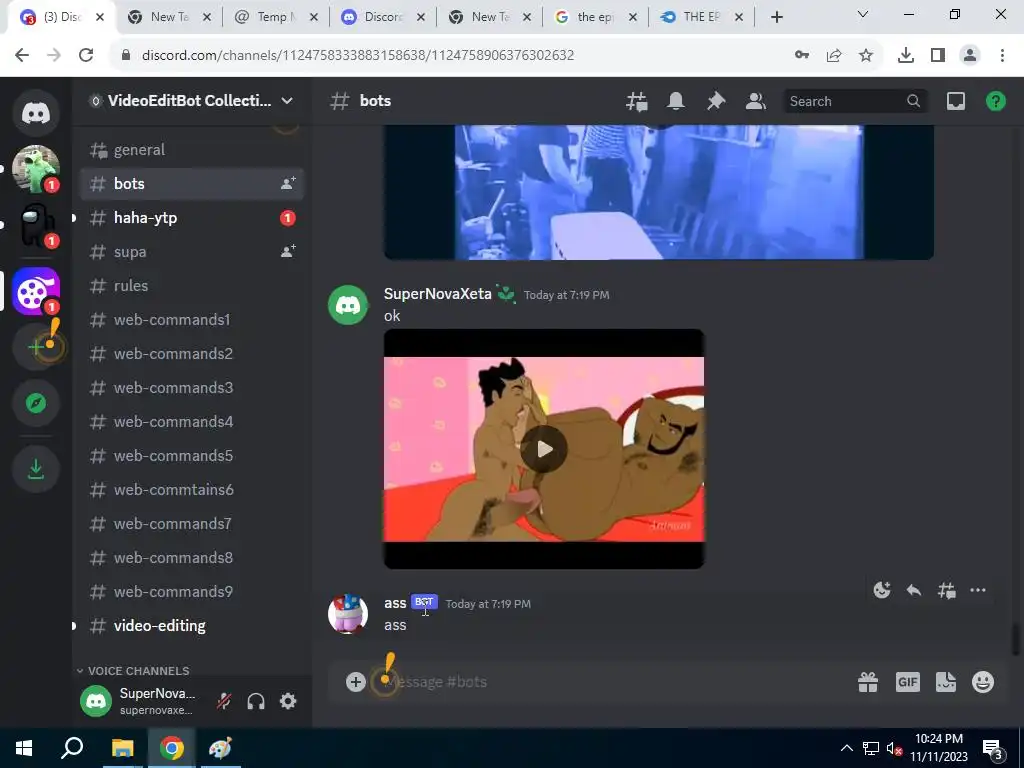Switch to the first New Tab browser tab

click(x=168, y=17)
